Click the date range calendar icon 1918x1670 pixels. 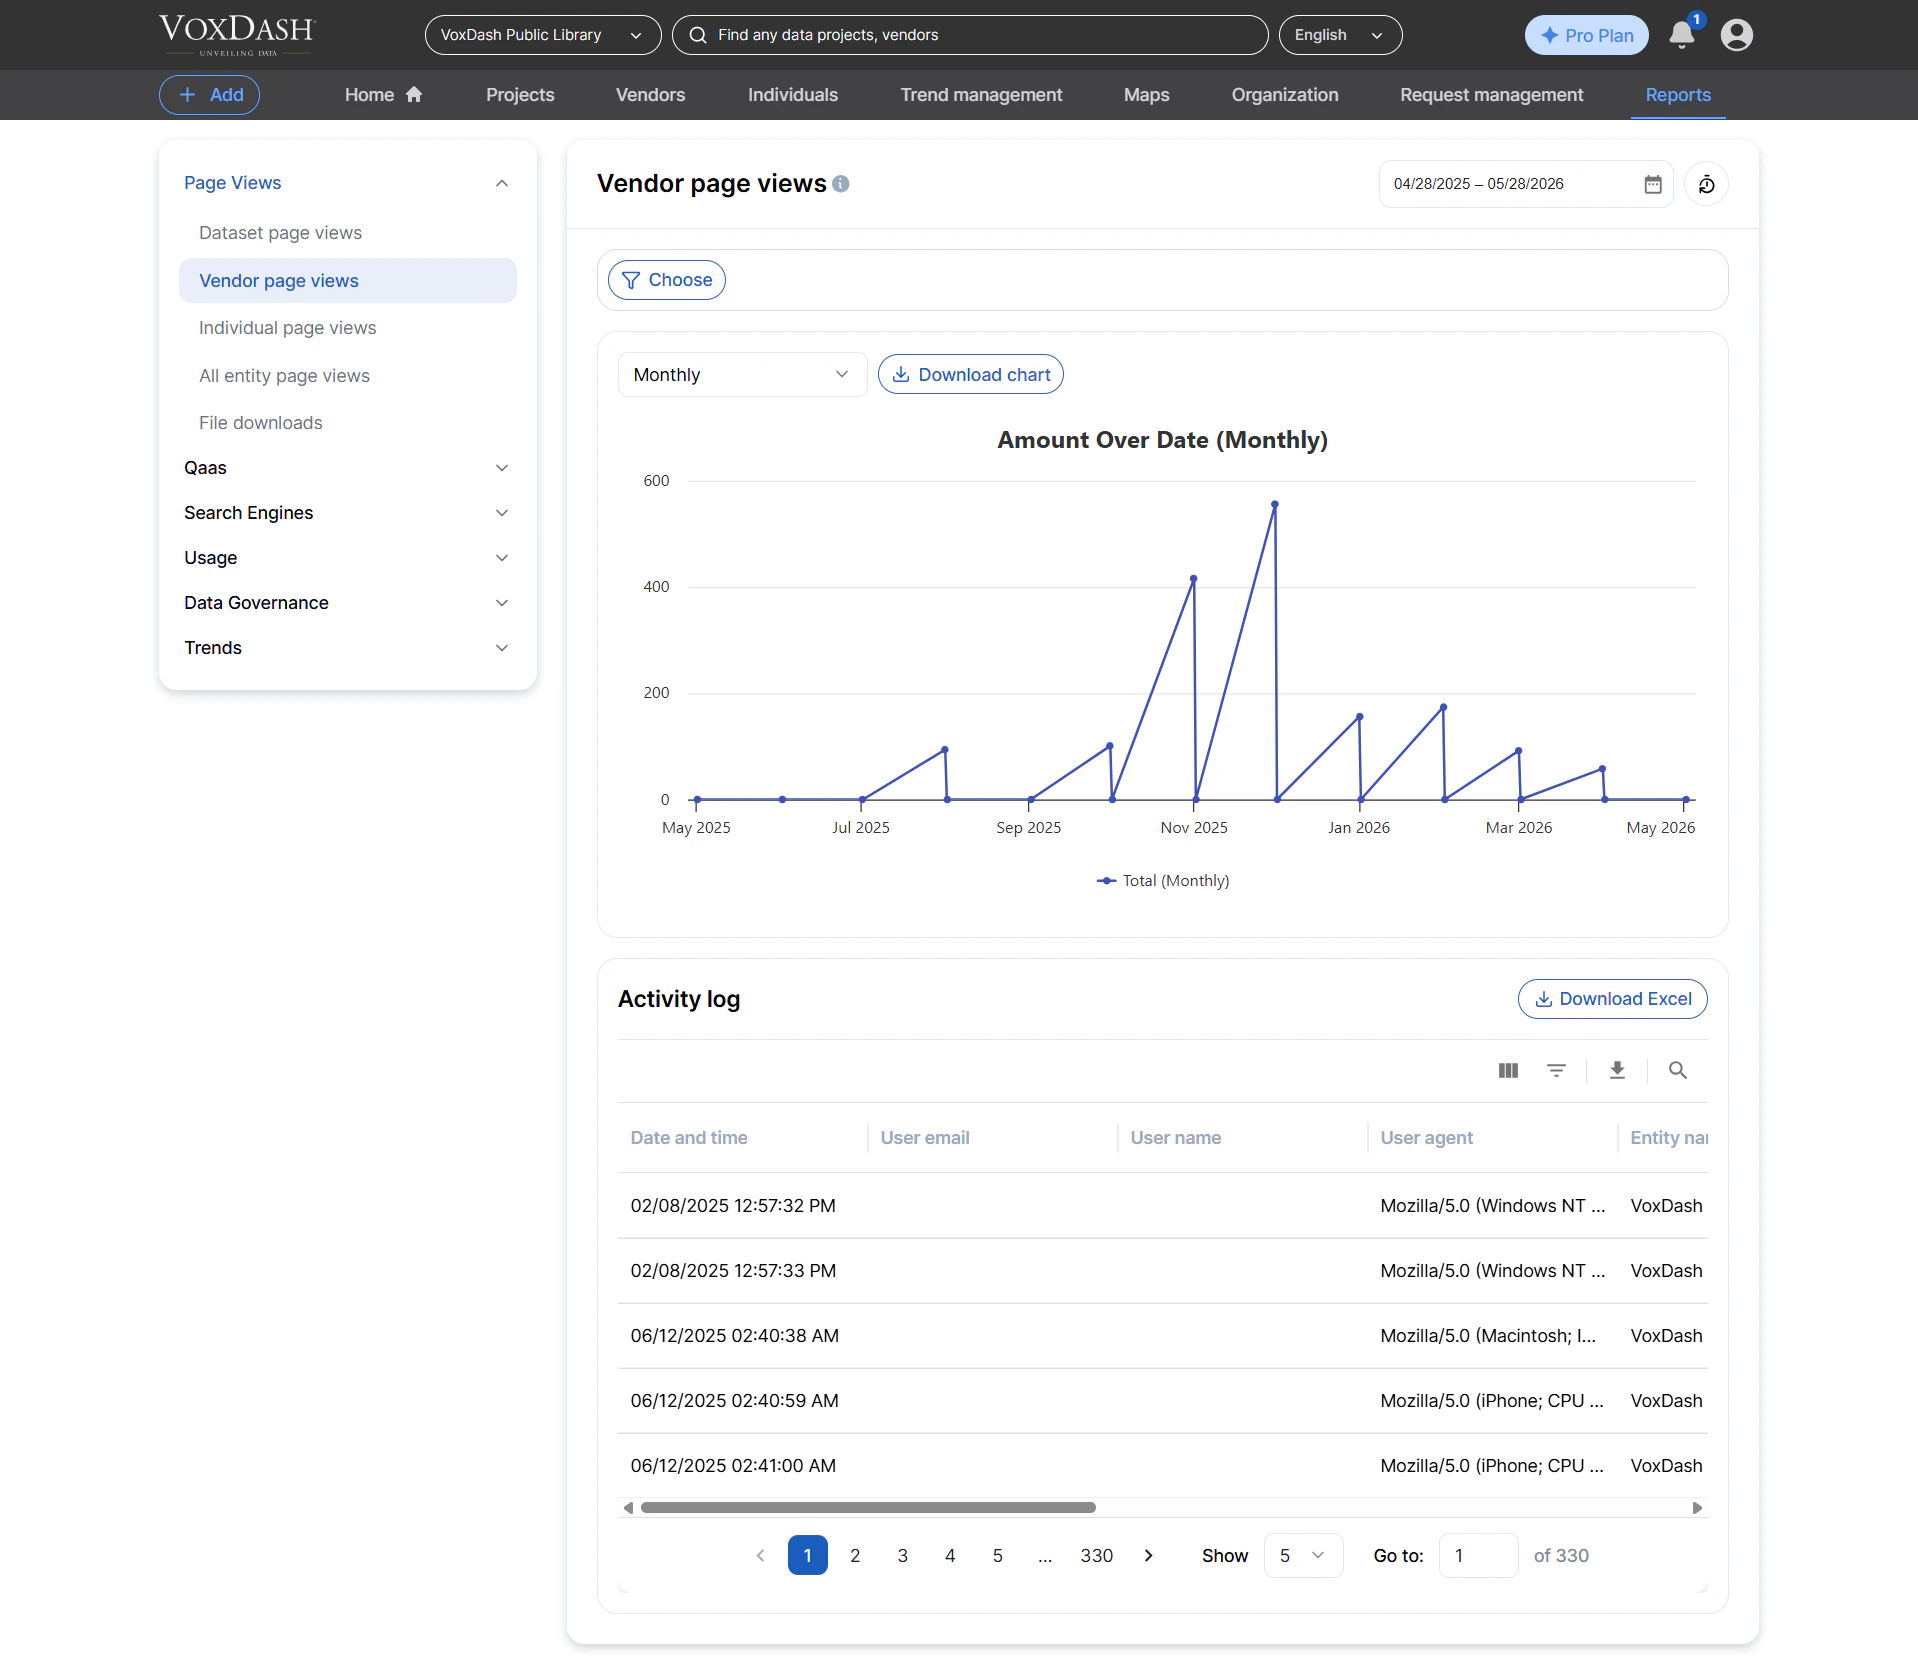click(1653, 184)
